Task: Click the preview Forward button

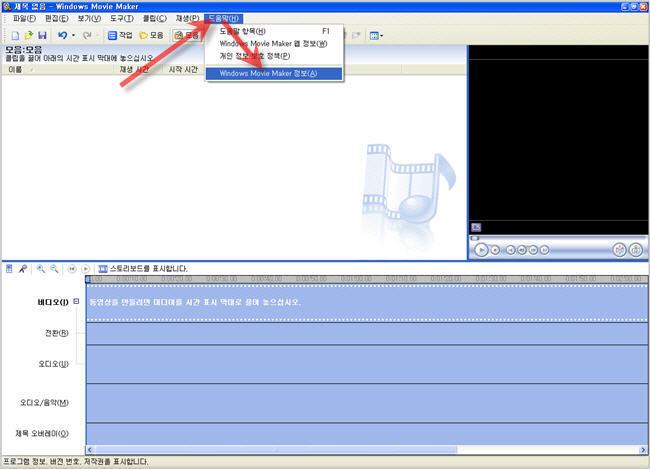Action: tap(544, 250)
